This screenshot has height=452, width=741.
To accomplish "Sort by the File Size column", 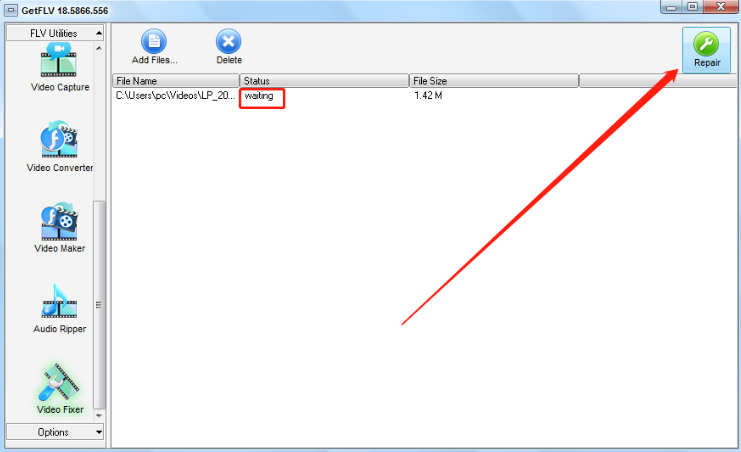I will (x=494, y=81).
